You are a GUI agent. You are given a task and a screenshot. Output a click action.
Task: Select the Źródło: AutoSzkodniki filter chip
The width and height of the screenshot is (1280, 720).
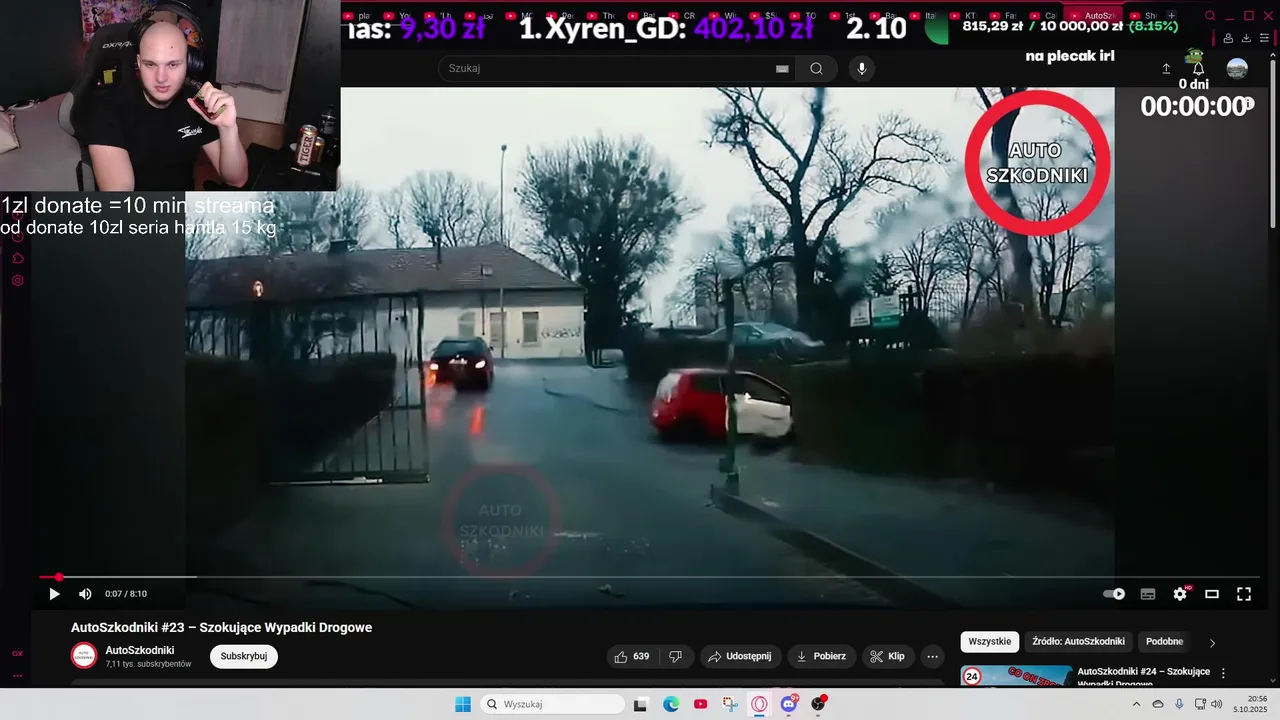[x=1078, y=642]
